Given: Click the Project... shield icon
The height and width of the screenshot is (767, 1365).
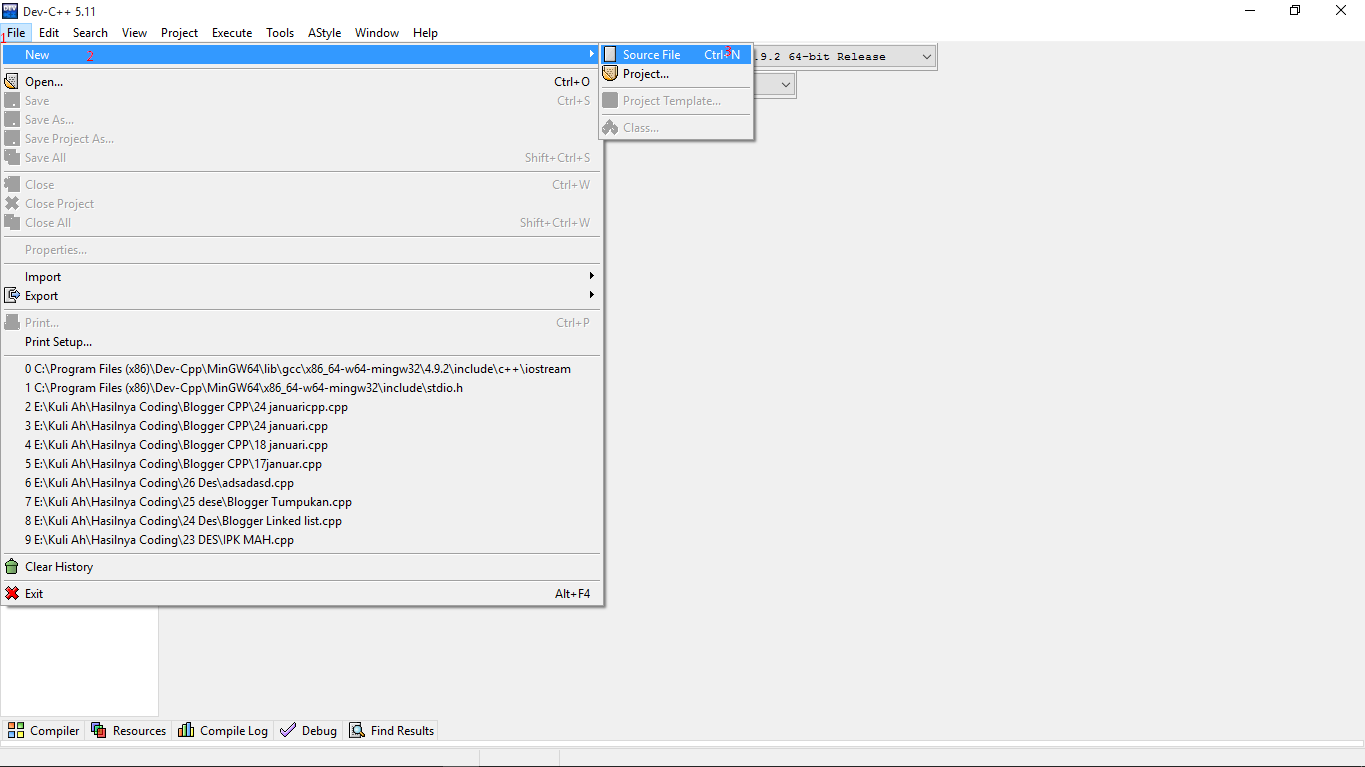Looking at the screenshot, I should point(610,74).
